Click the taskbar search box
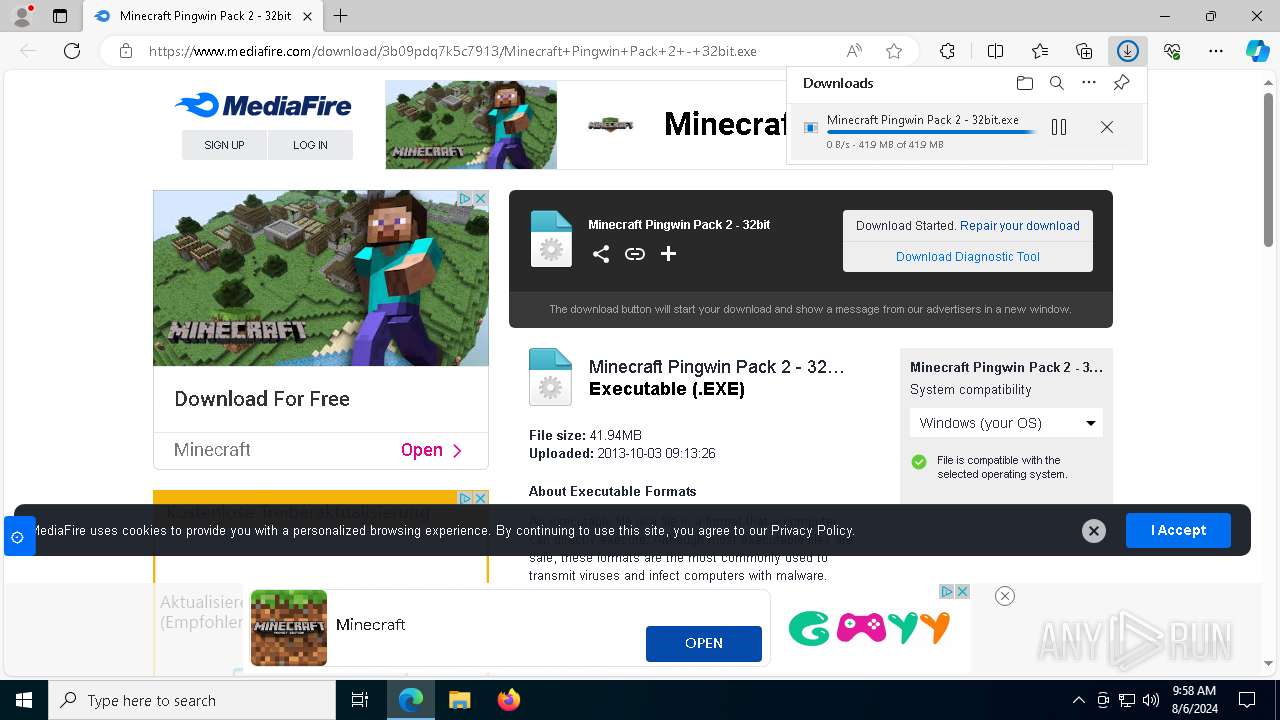1280x720 pixels. [x=192, y=700]
